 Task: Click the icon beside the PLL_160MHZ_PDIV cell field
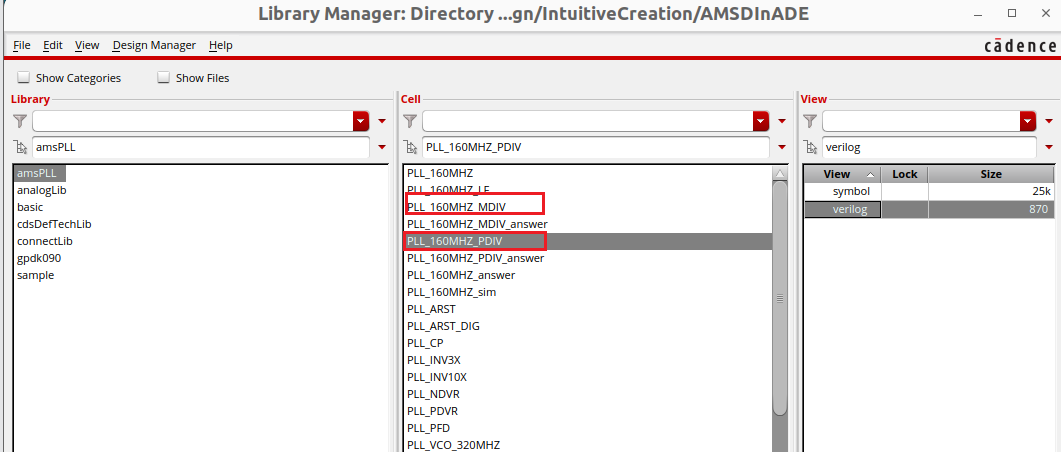tap(410, 147)
